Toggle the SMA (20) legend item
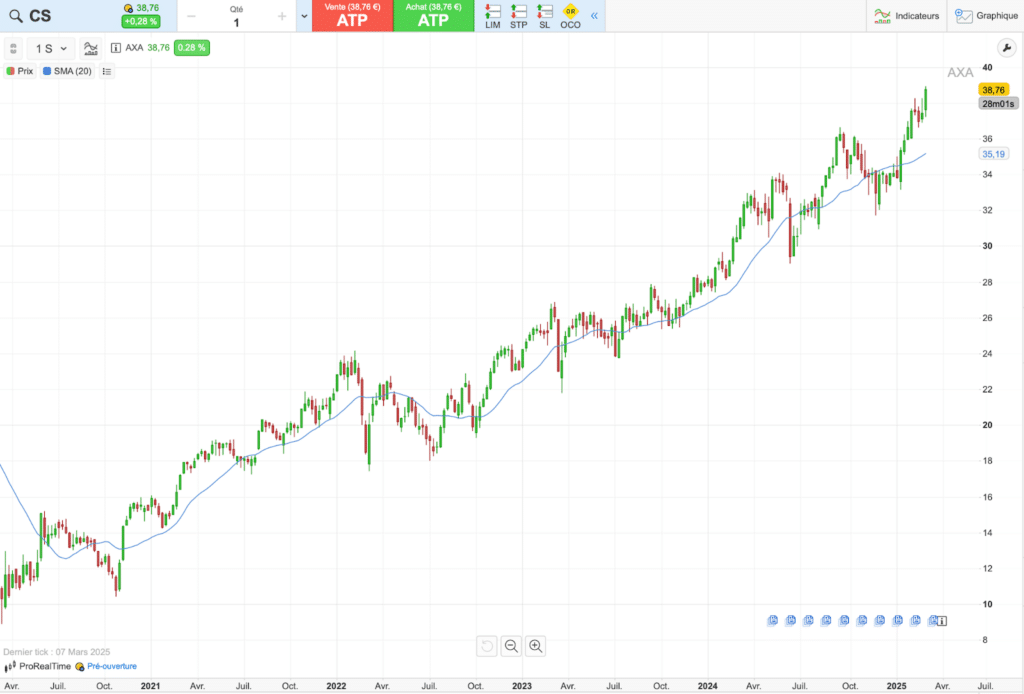 [67, 71]
